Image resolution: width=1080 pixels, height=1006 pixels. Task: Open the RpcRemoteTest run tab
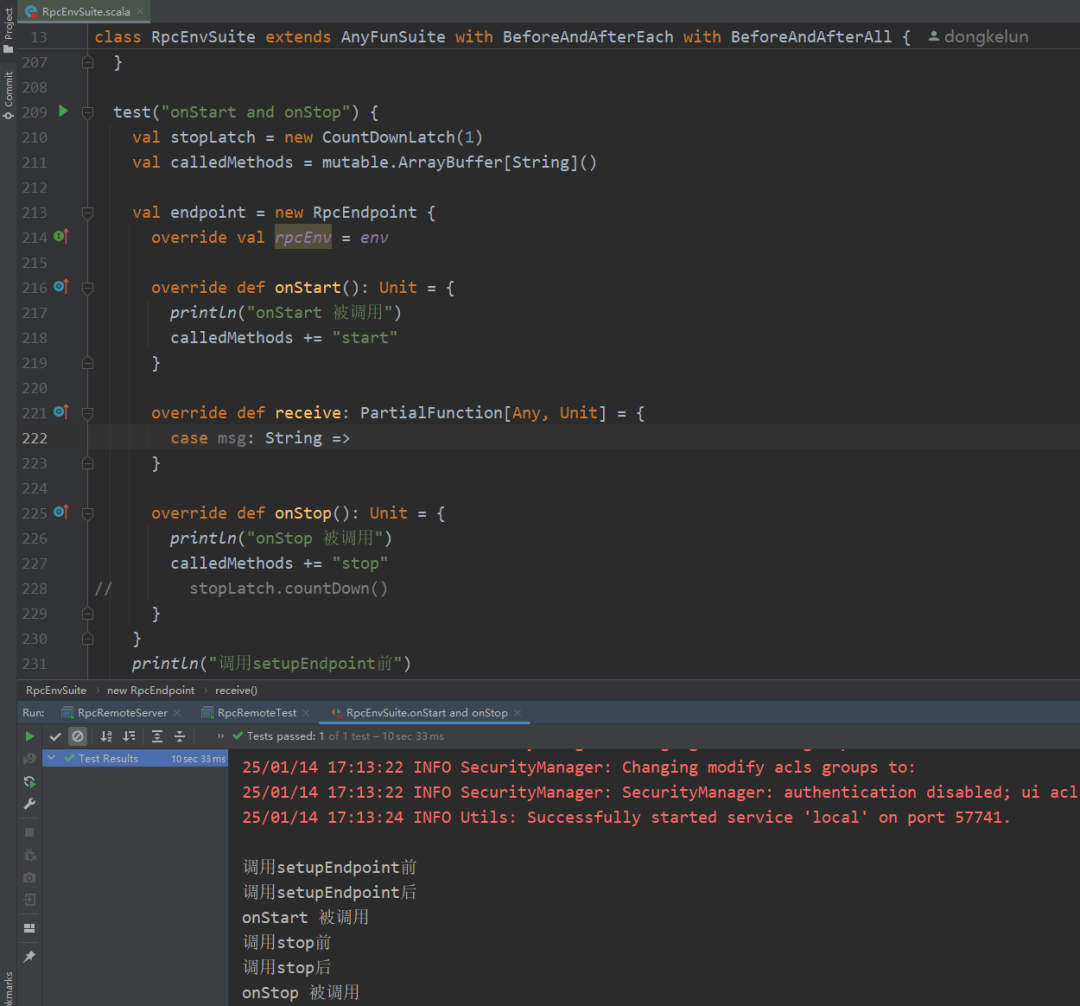click(257, 713)
